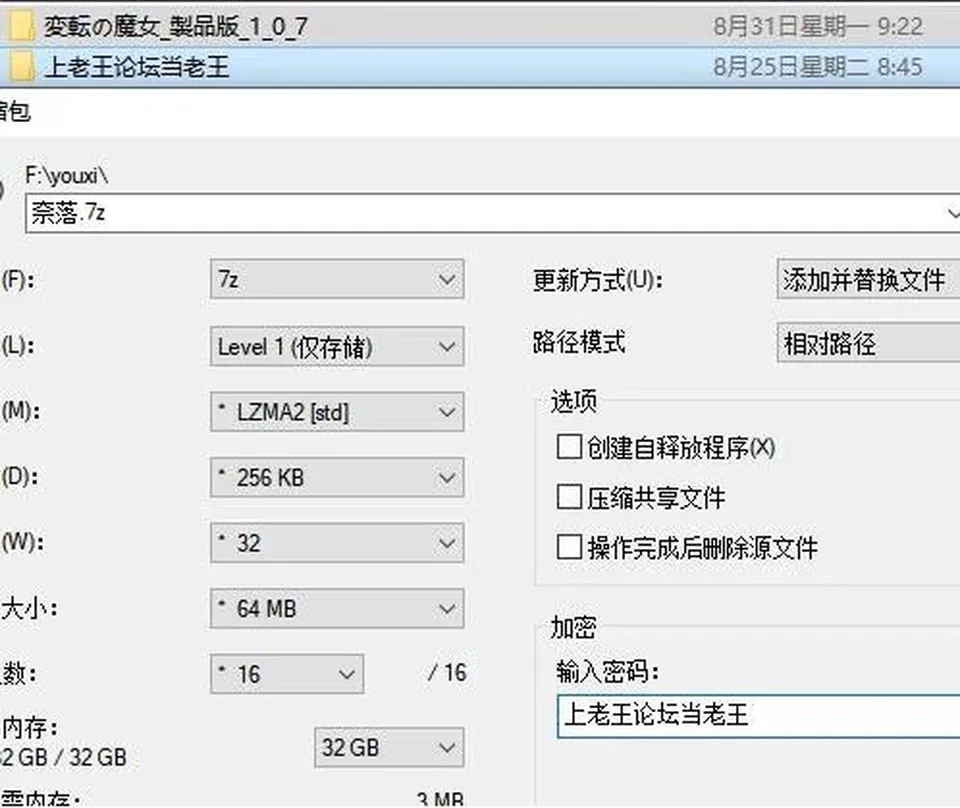Viewport: 960px width, 808px height.
Task: Click the date 8月31日星期一 9:22
Action: (x=818, y=26)
